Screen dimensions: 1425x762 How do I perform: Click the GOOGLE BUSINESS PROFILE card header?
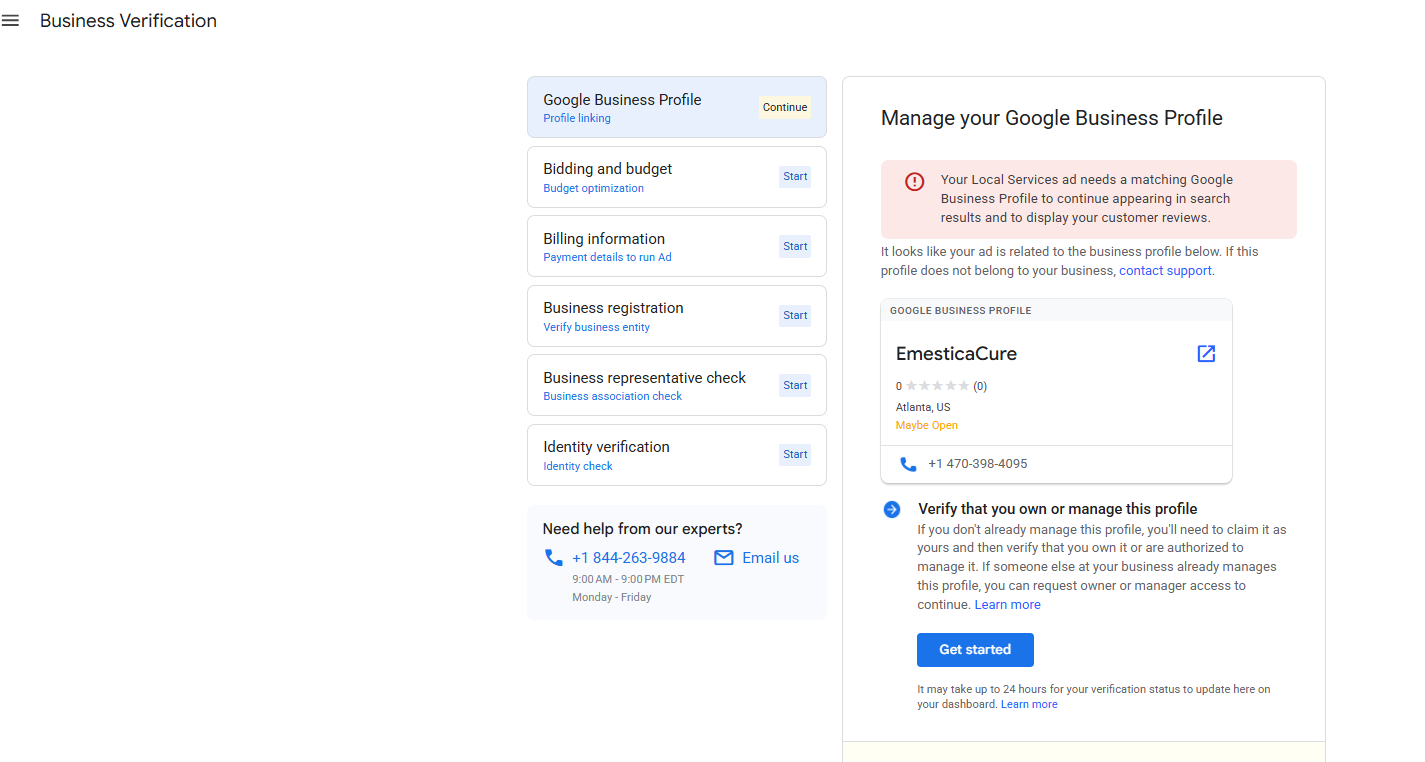point(961,311)
